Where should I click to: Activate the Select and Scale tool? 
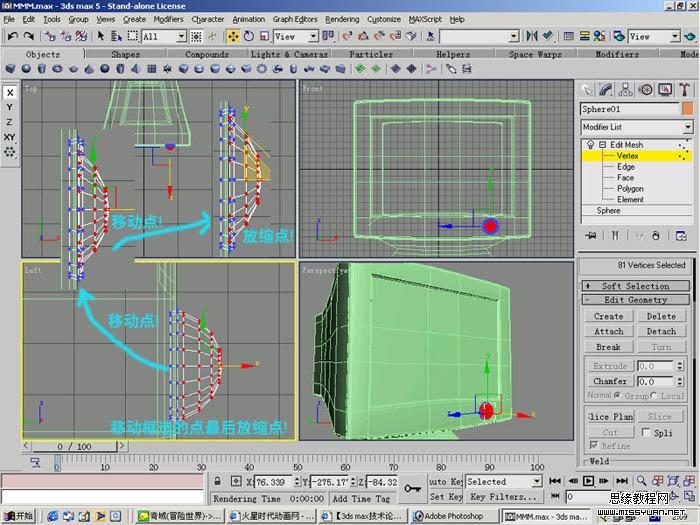[264, 36]
